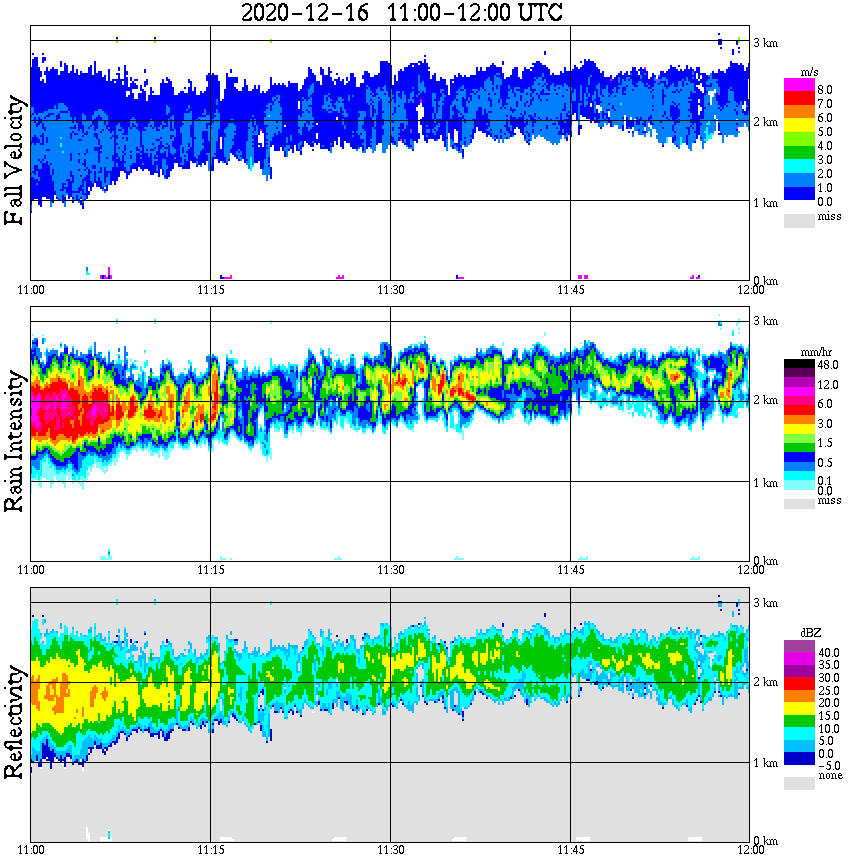Click the "dBZ" unit label of reflectivity legend

coord(811,633)
